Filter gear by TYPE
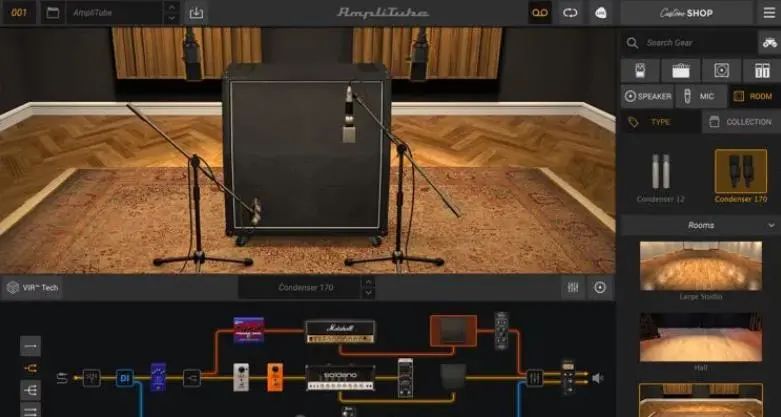The height and width of the screenshot is (417, 781). pyautogui.click(x=660, y=122)
